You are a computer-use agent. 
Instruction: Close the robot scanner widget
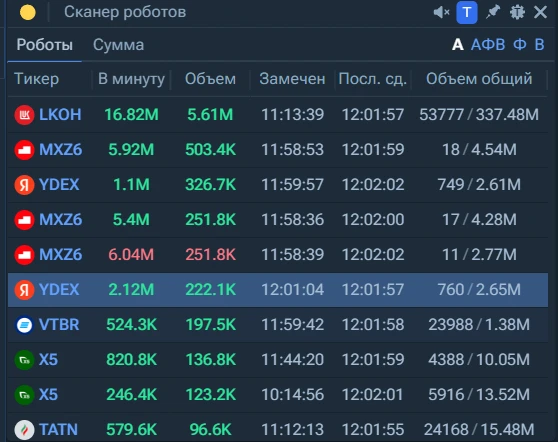tap(541, 12)
